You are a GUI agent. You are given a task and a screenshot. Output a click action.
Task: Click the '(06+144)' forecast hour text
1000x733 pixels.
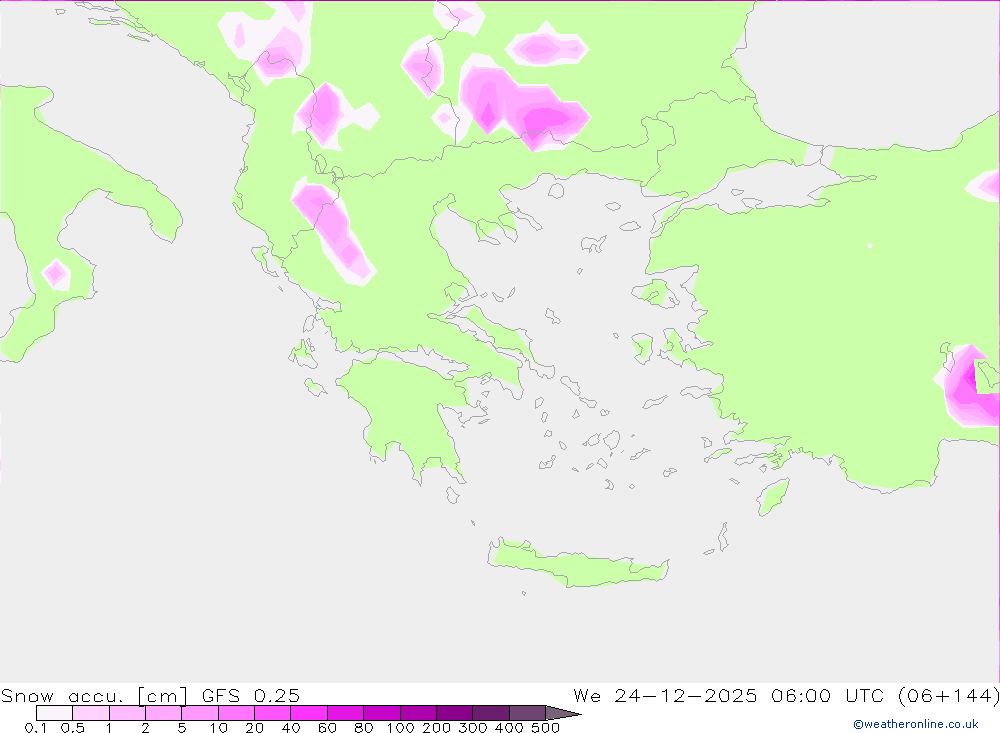[948, 695]
